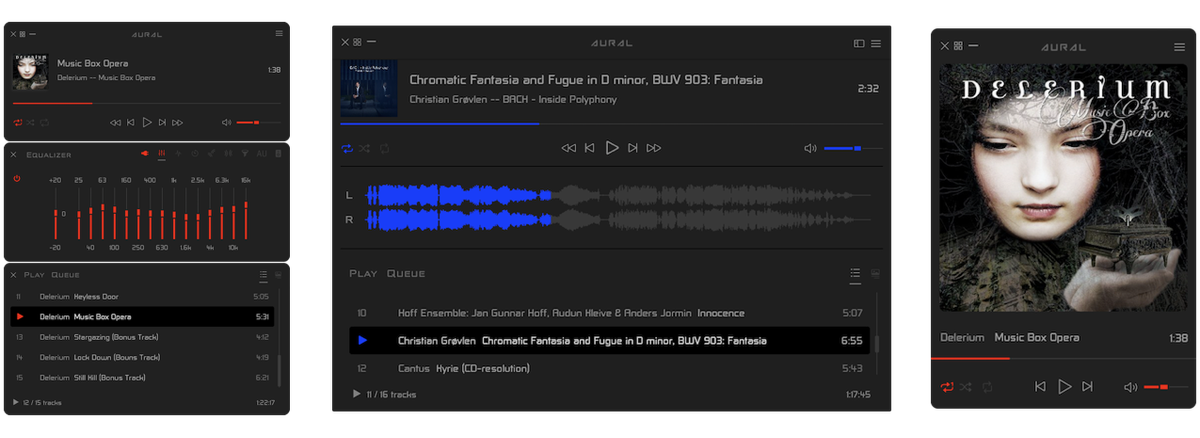Screen dimensions: 1200x438
Task: Mute audio via speaker icon in center player
Action: (x=810, y=148)
